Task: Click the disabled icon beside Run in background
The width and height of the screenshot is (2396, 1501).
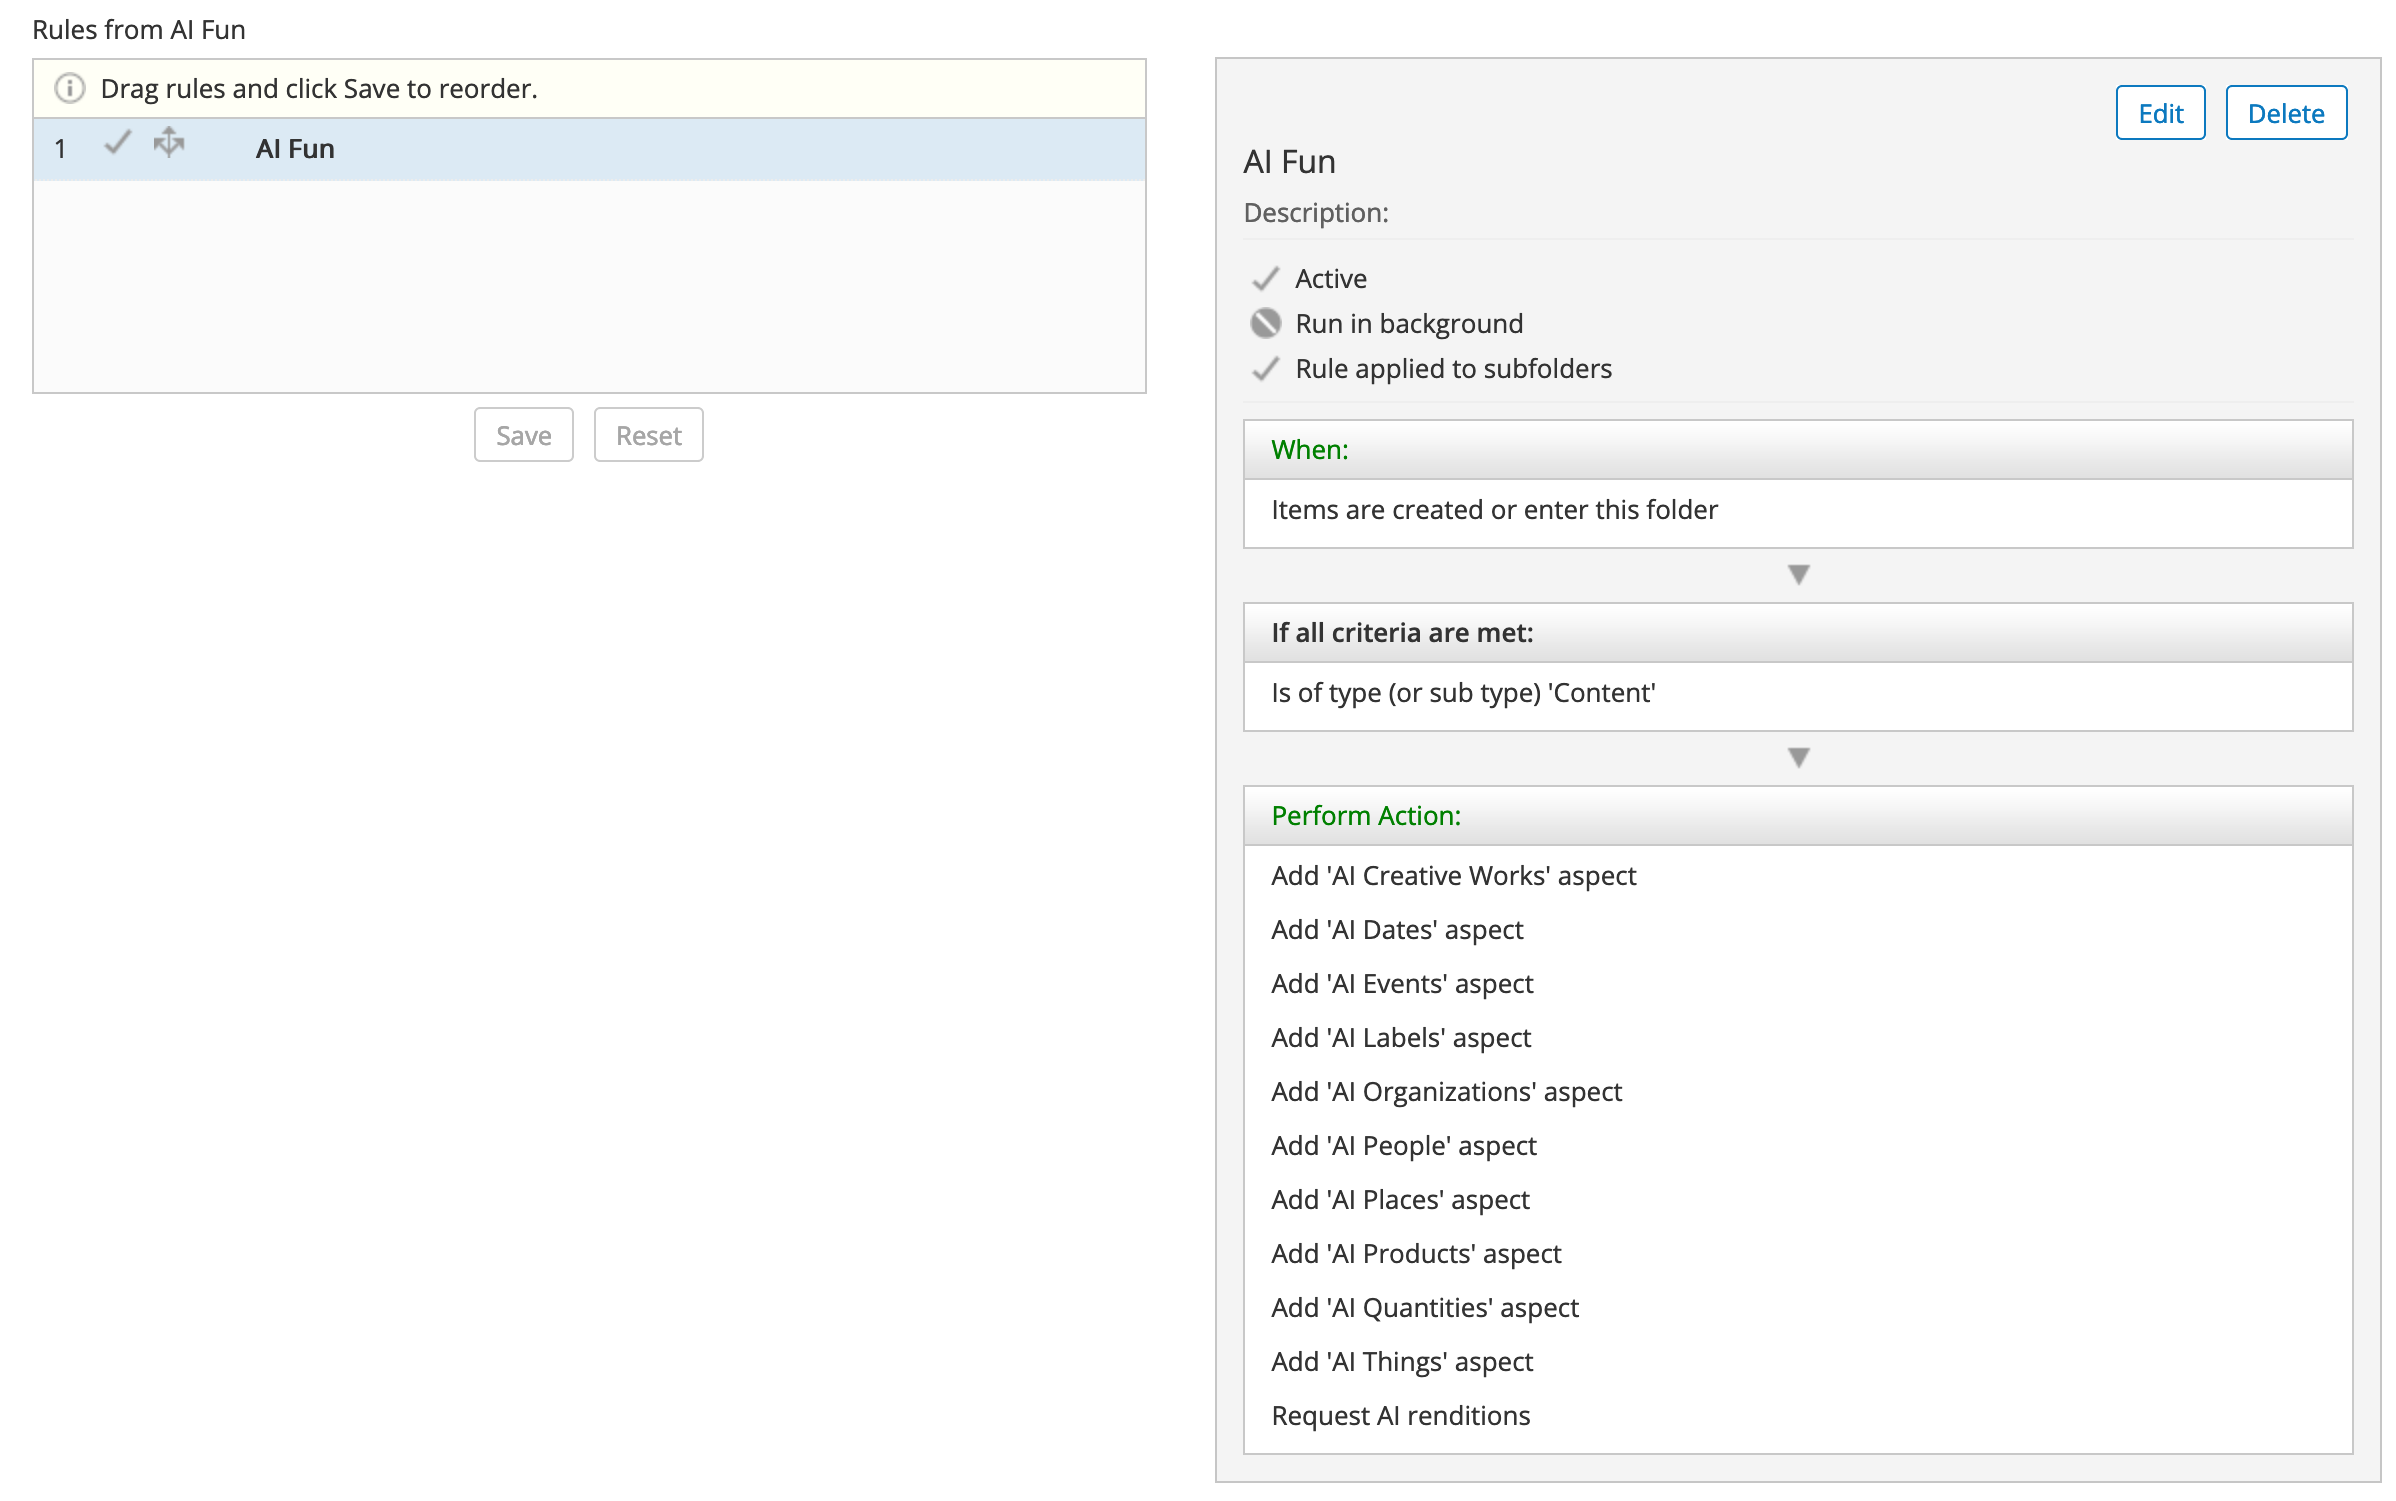Action: (1266, 324)
